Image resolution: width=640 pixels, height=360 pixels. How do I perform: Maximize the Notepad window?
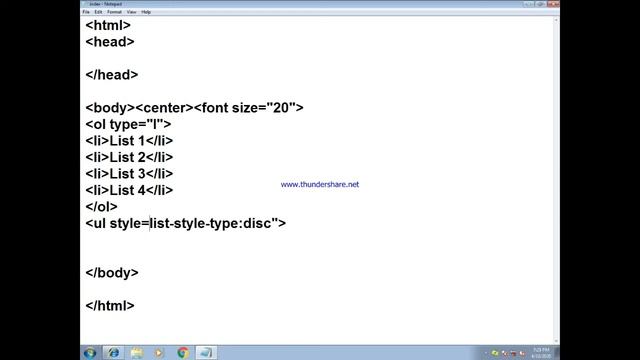click(x=540, y=4)
